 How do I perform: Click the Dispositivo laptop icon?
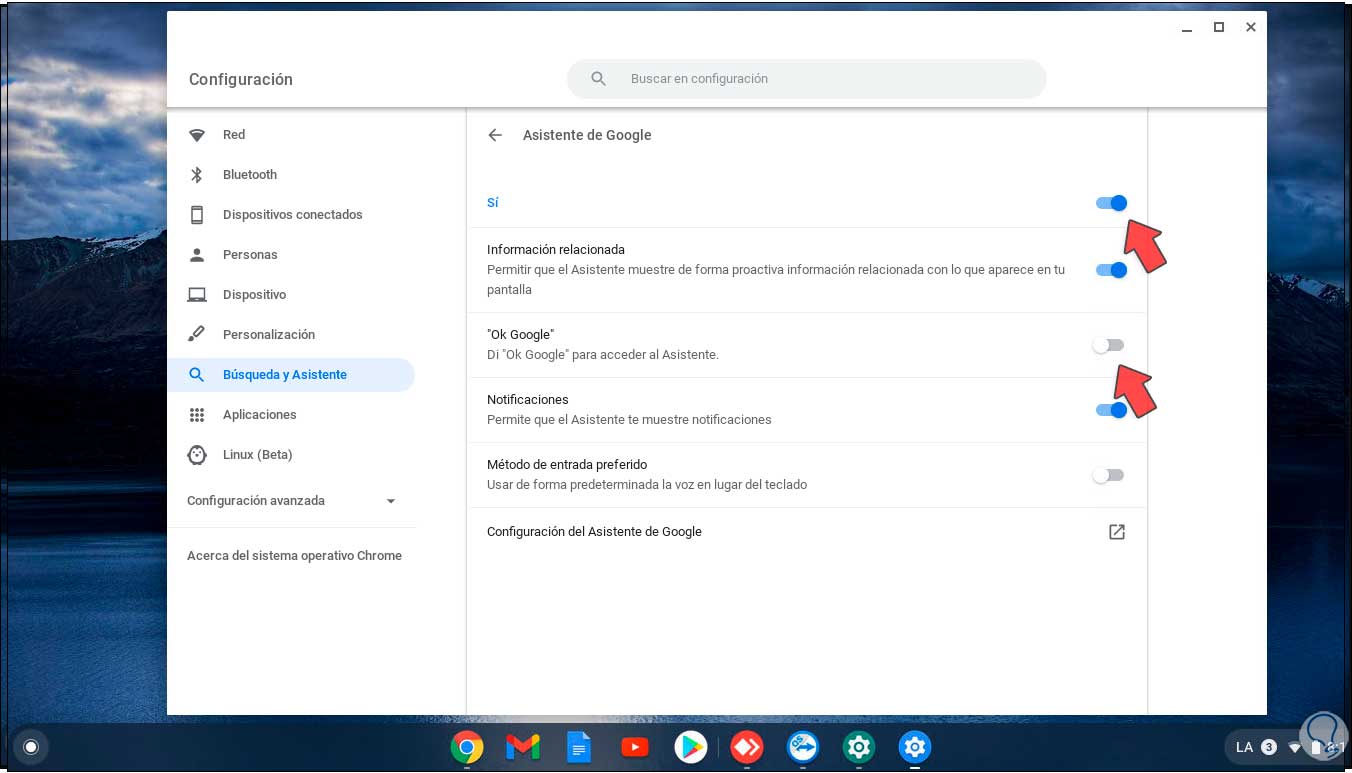coord(197,295)
